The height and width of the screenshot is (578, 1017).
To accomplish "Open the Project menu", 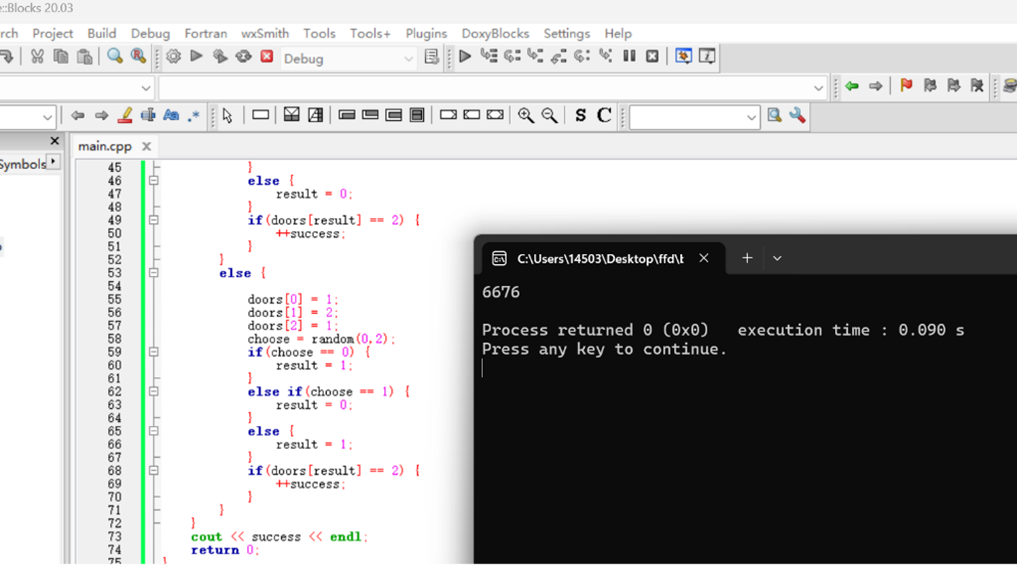I will (53, 34).
